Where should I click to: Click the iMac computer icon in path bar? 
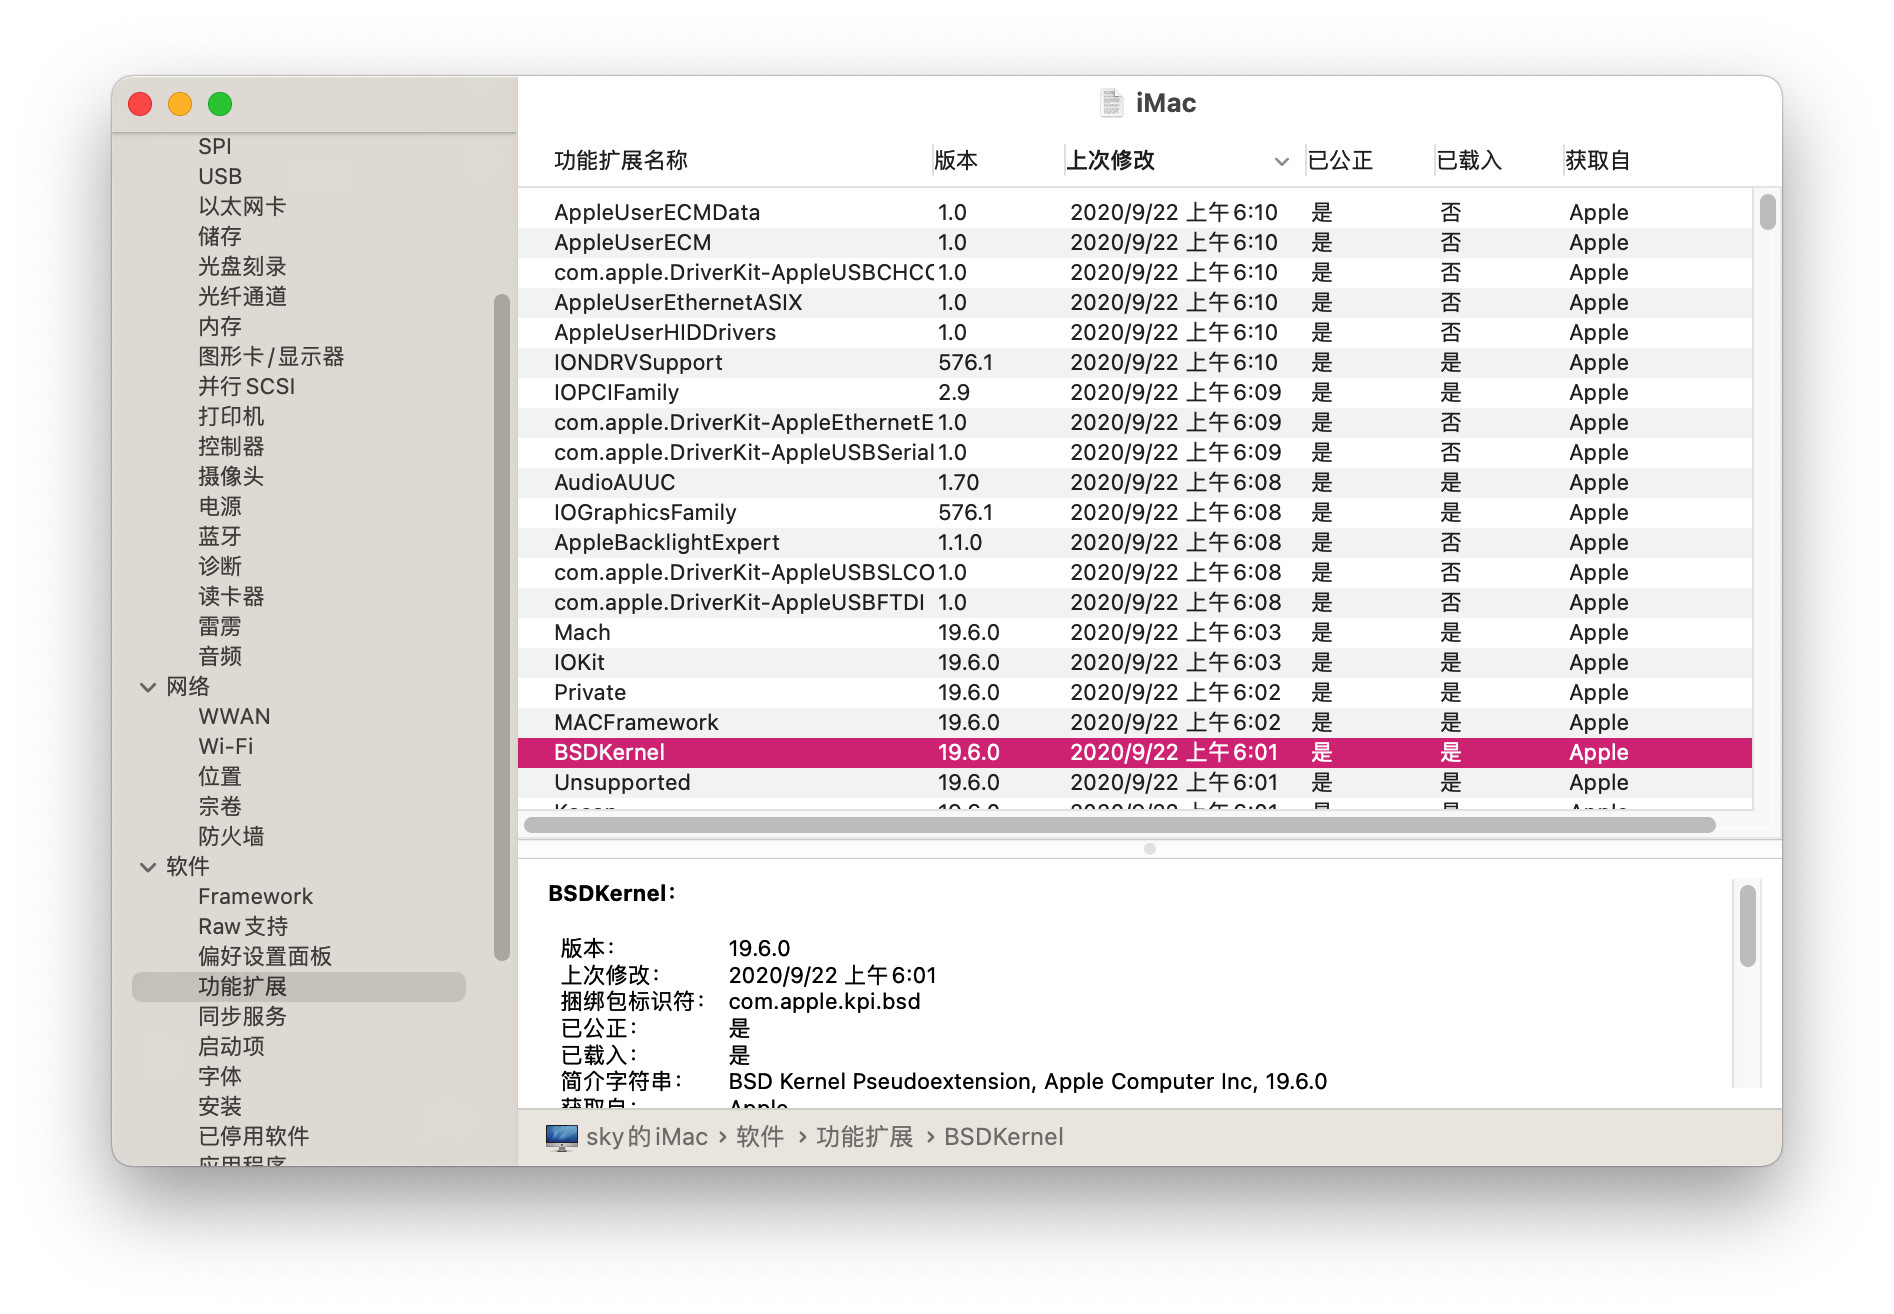562,1137
